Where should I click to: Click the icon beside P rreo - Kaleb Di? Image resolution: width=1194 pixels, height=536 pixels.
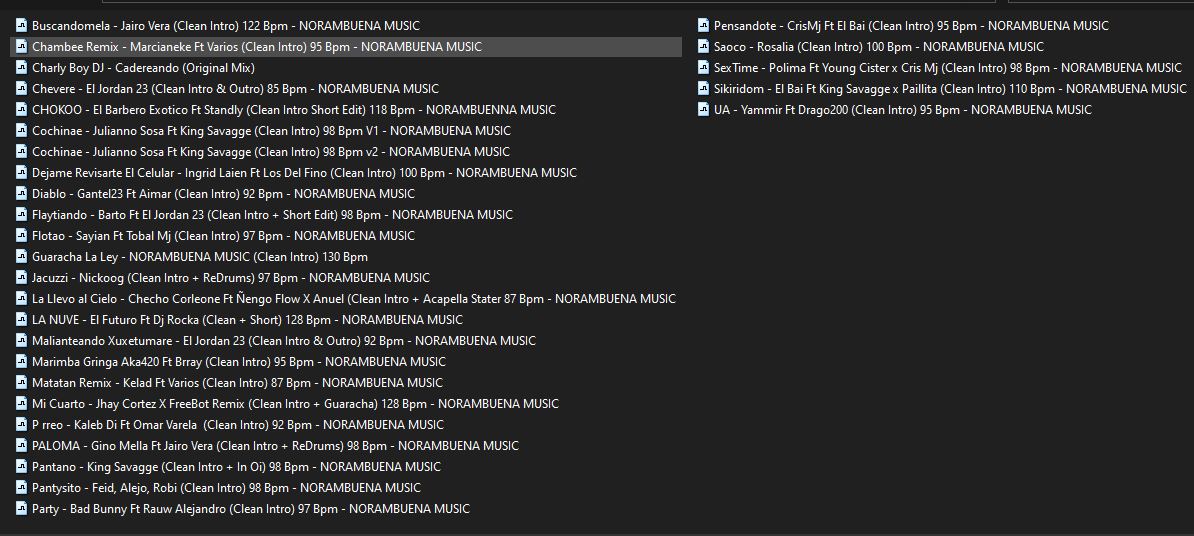(x=21, y=425)
